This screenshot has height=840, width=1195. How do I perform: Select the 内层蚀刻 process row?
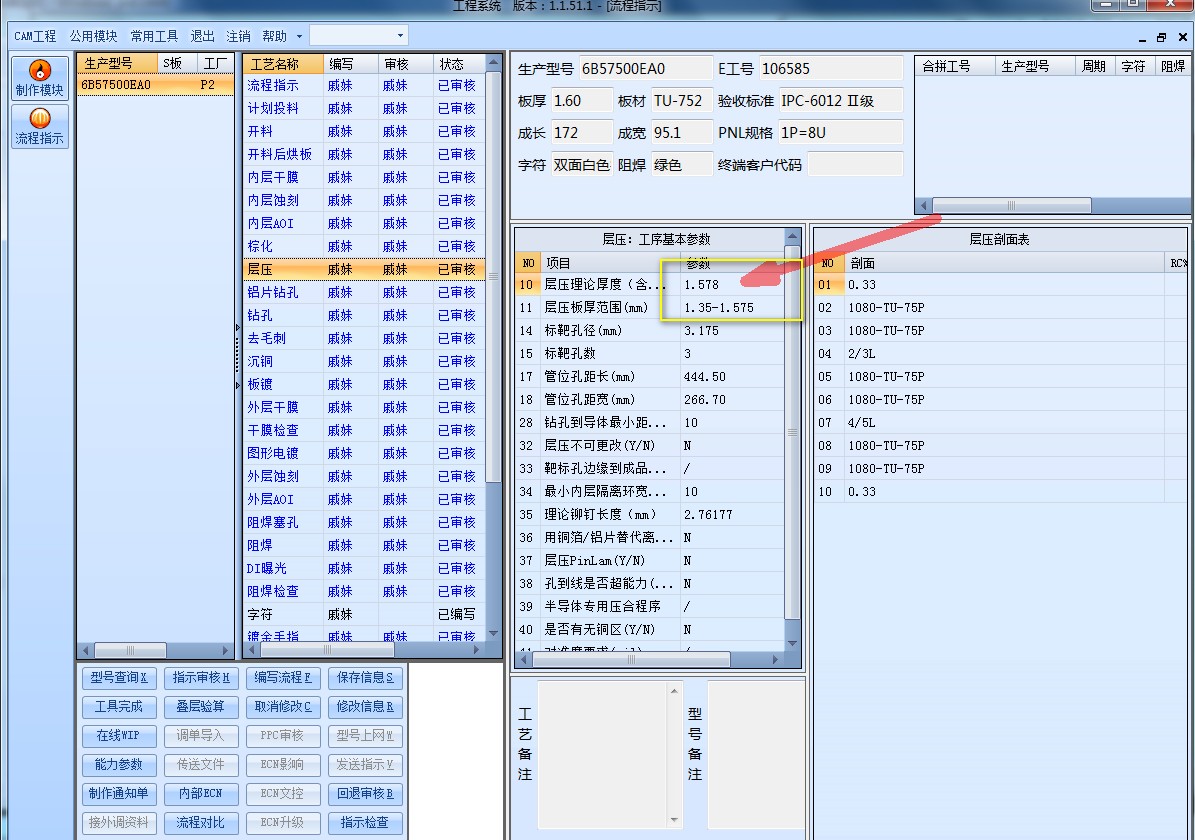click(x=364, y=200)
